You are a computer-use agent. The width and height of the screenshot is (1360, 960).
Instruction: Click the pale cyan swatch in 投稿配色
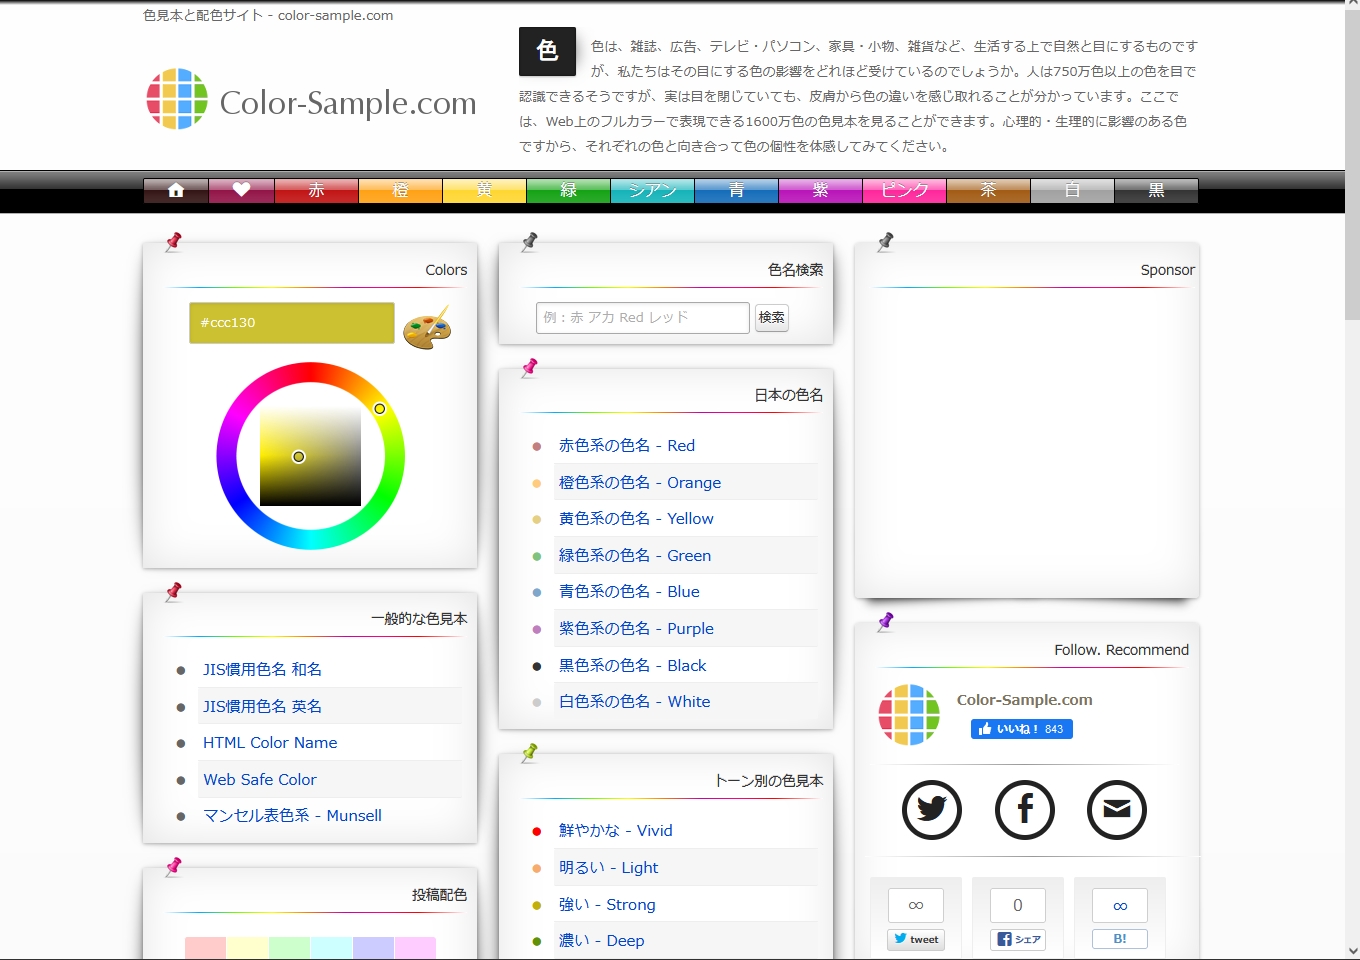pos(331,948)
